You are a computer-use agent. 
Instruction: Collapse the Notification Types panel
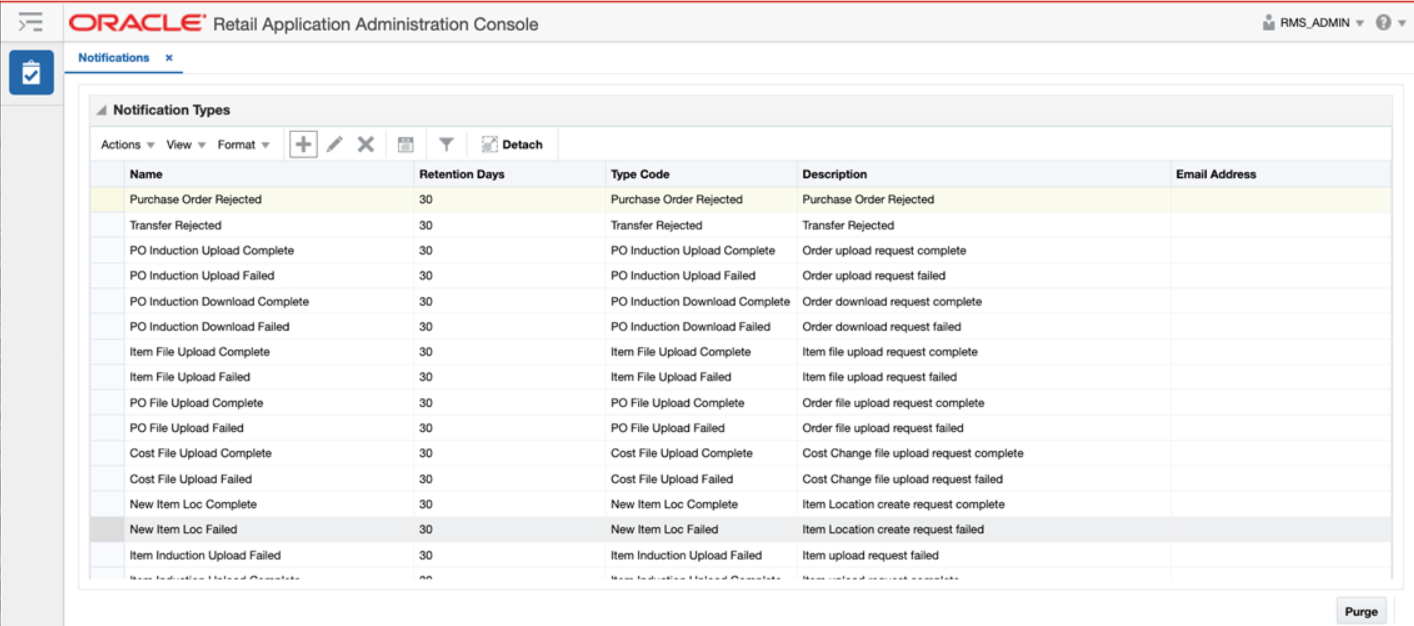tap(101, 110)
